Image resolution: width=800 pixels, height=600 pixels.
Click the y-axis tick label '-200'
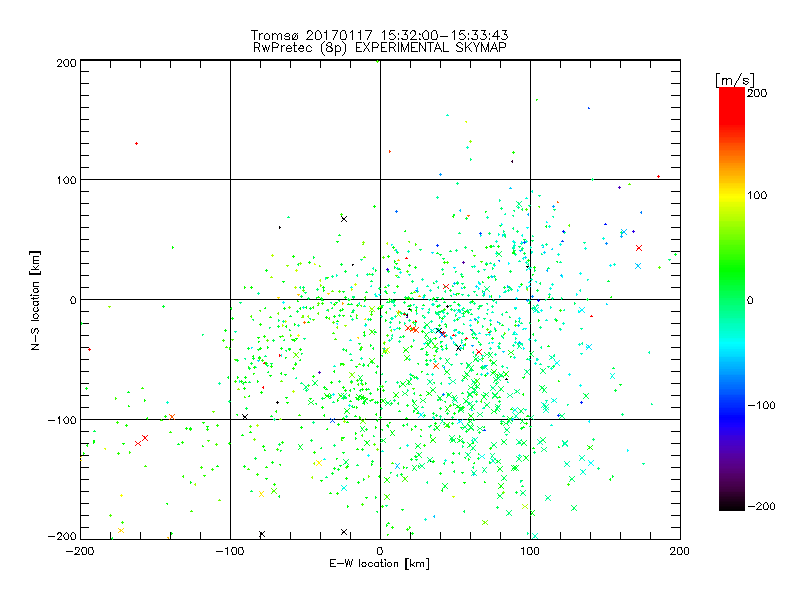tap(62, 536)
